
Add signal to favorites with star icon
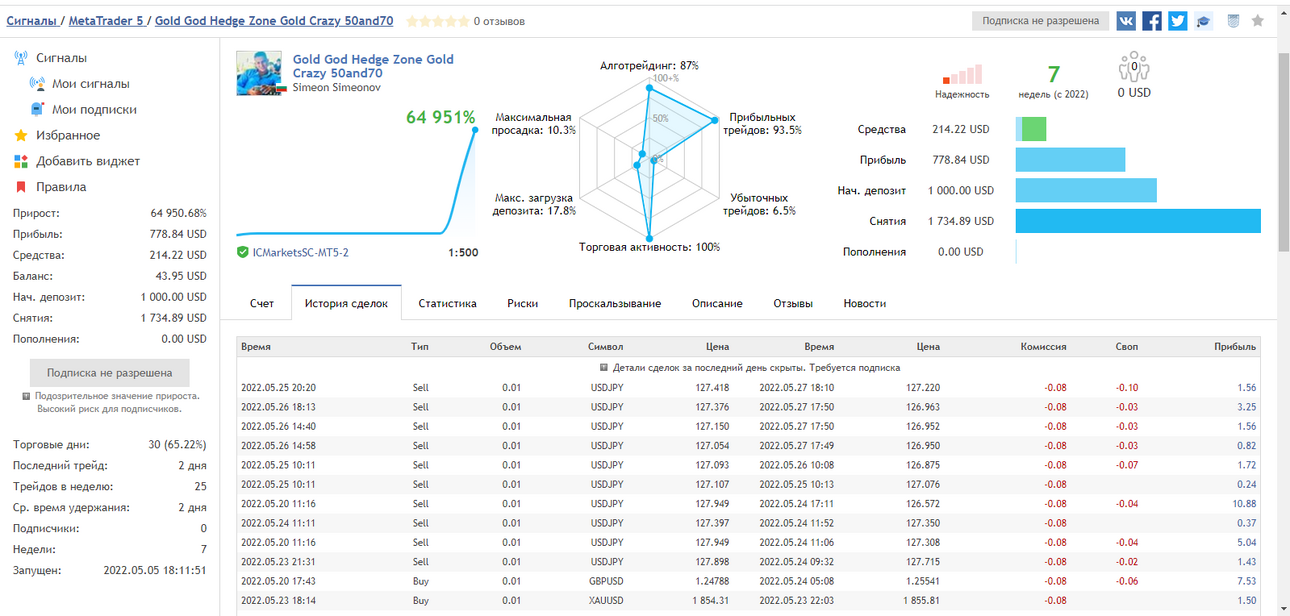[1258, 20]
